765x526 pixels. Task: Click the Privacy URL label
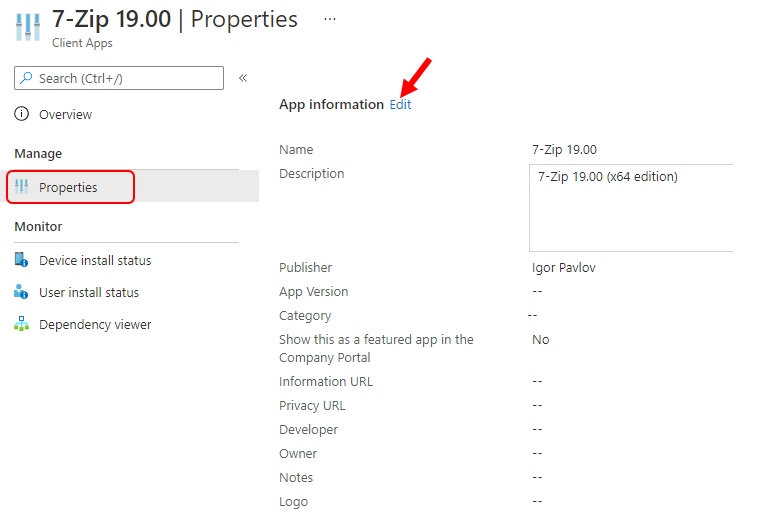coord(312,406)
